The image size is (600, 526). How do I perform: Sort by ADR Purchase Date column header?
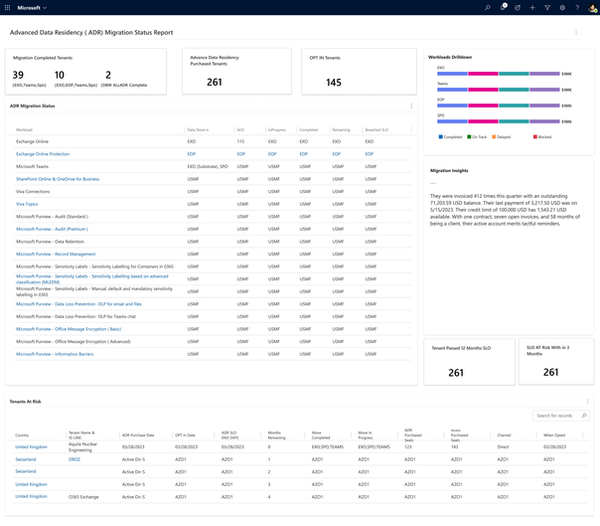[x=138, y=435]
